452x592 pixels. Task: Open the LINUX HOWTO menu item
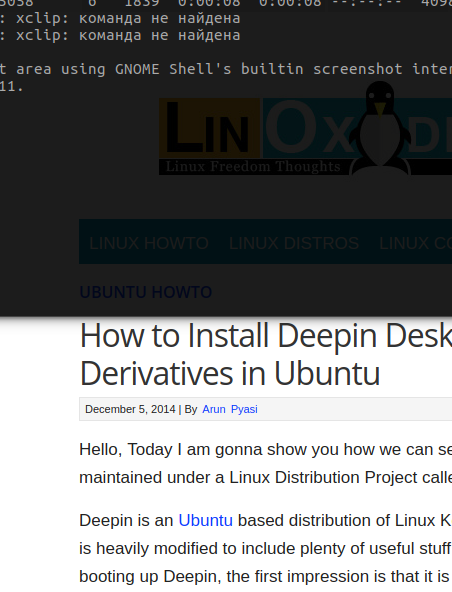pos(148,243)
